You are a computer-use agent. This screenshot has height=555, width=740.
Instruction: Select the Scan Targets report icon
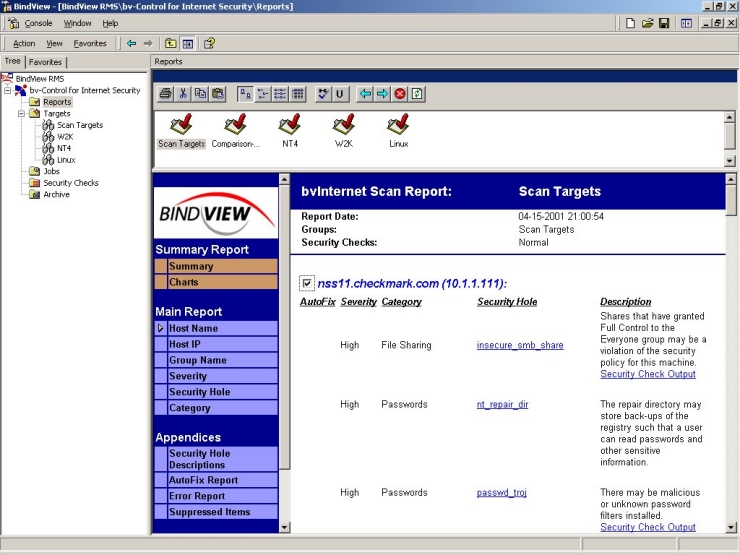pos(182,131)
